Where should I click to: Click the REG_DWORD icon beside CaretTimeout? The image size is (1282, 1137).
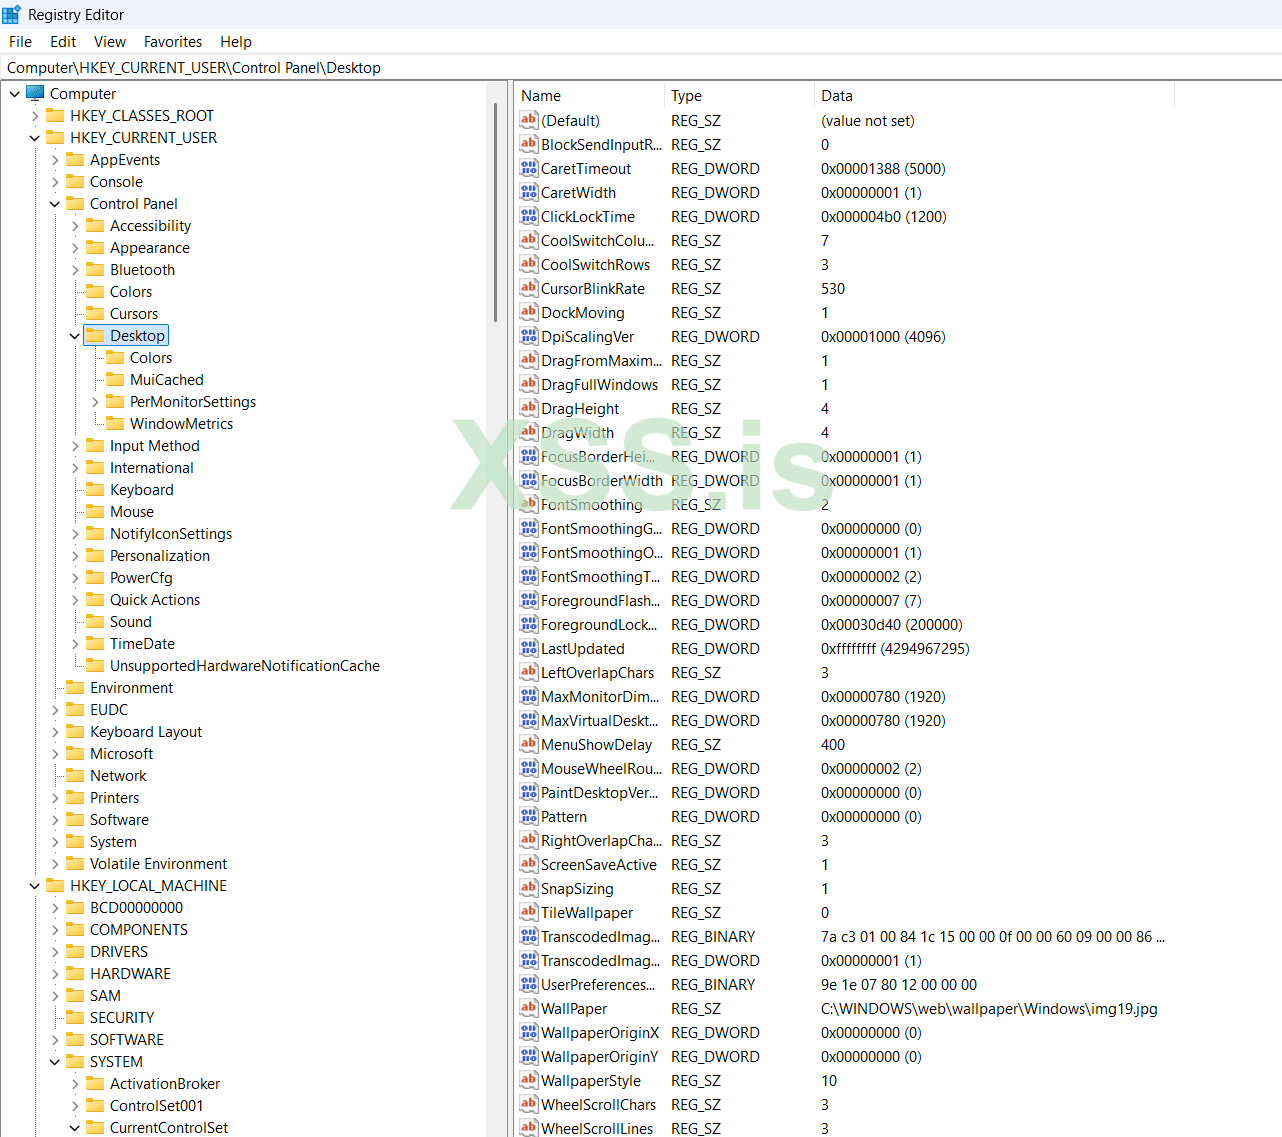click(527, 168)
